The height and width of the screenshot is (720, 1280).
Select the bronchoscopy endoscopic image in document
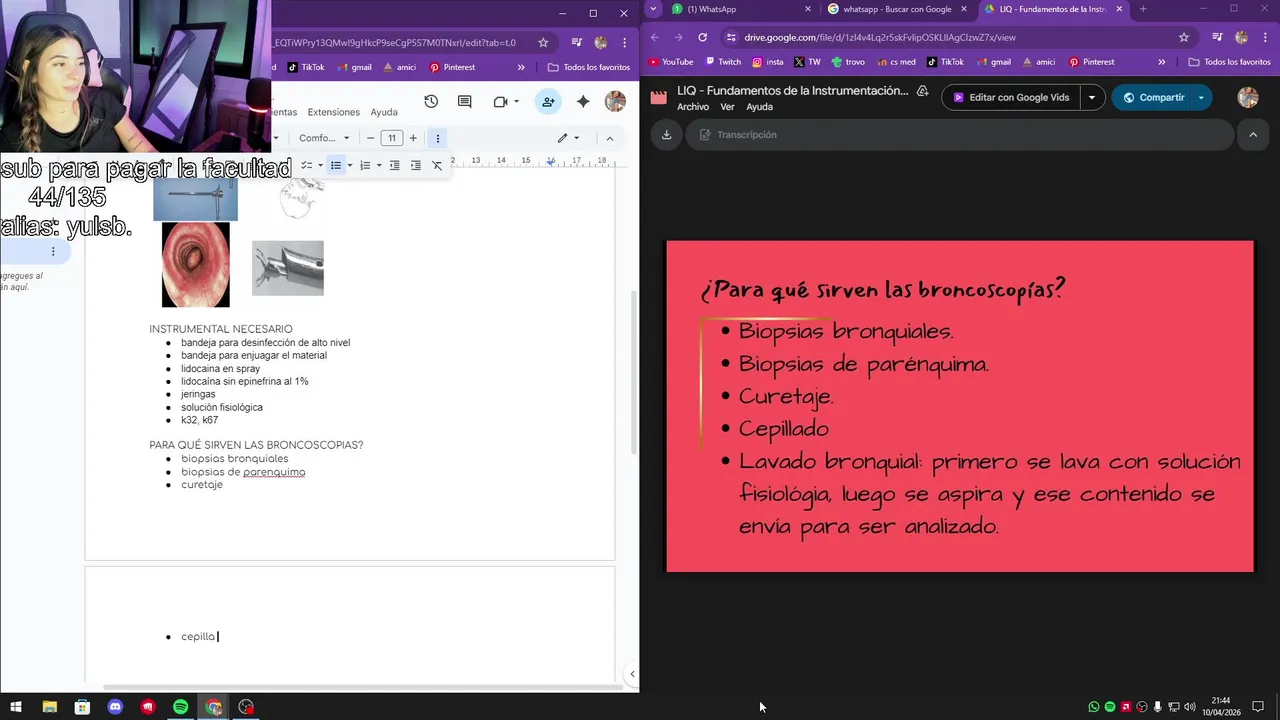pyautogui.click(x=196, y=264)
